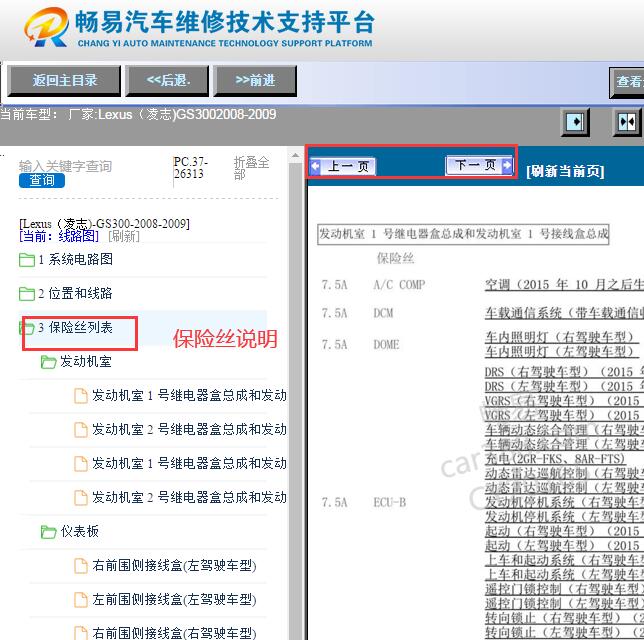Click folder icon next to 仪表板
Screen dimensions: 644x640
tap(48, 532)
